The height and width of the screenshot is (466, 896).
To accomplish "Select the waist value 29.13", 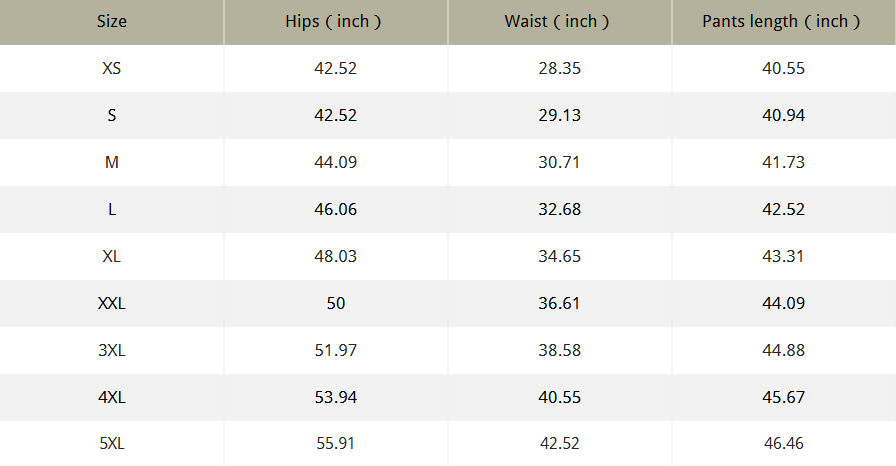I will tap(559, 115).
